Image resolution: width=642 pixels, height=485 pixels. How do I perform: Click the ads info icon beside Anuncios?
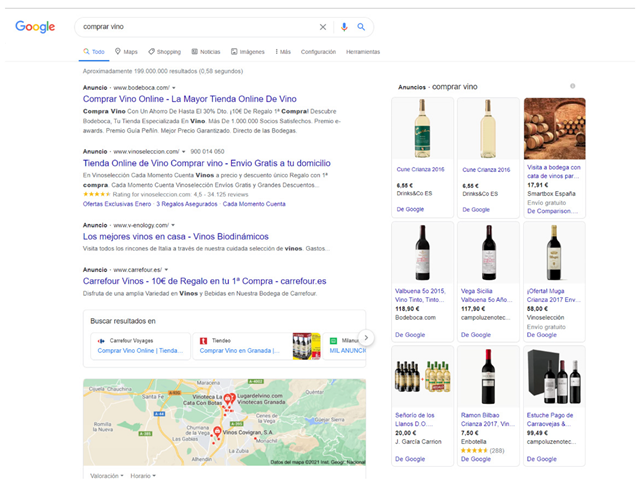(x=572, y=87)
